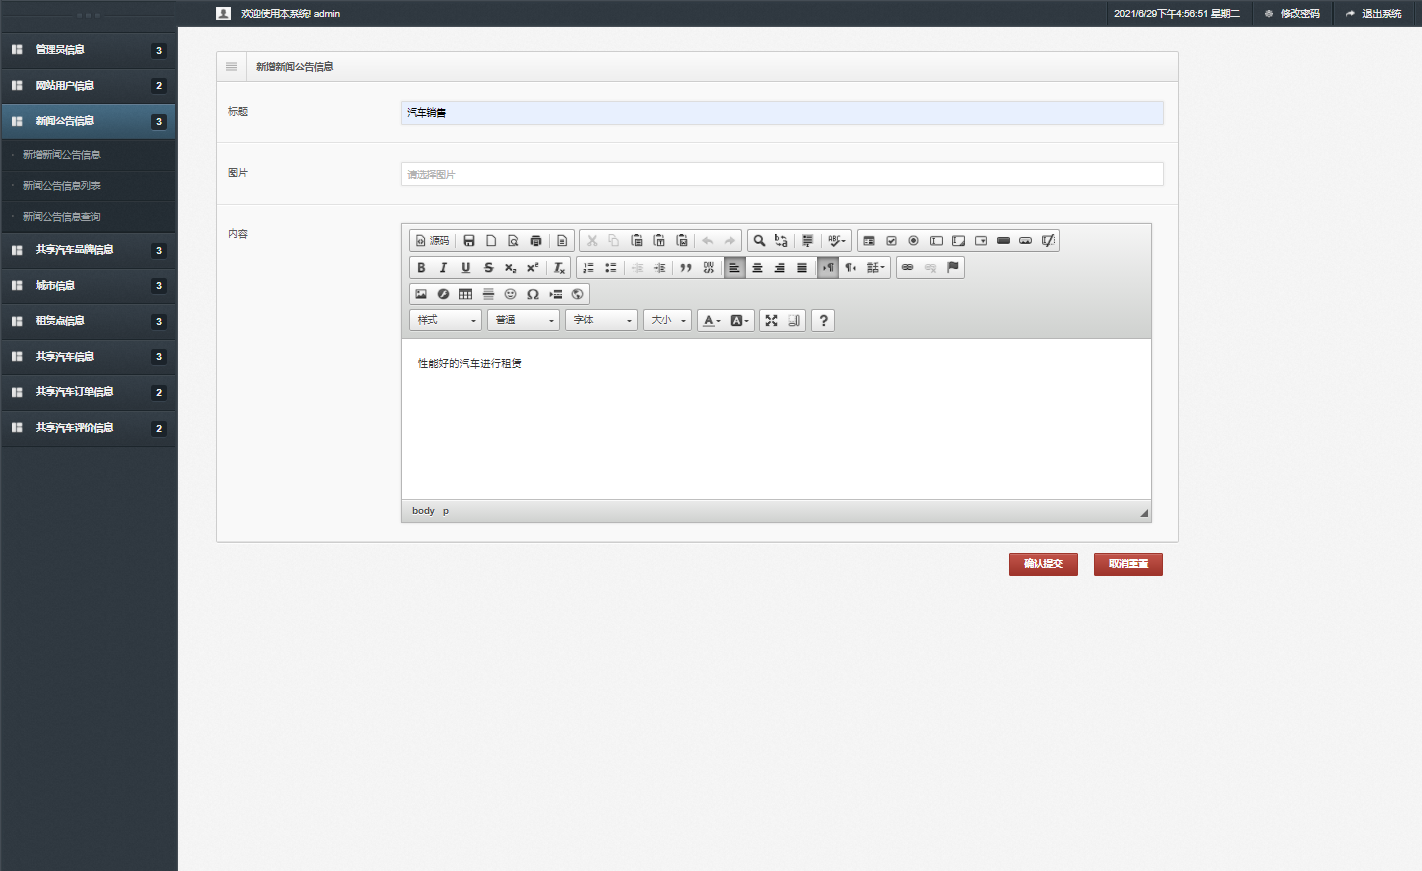Screen dimensions: 1422x871
Task: Insert a text field form element
Action: [936, 241]
